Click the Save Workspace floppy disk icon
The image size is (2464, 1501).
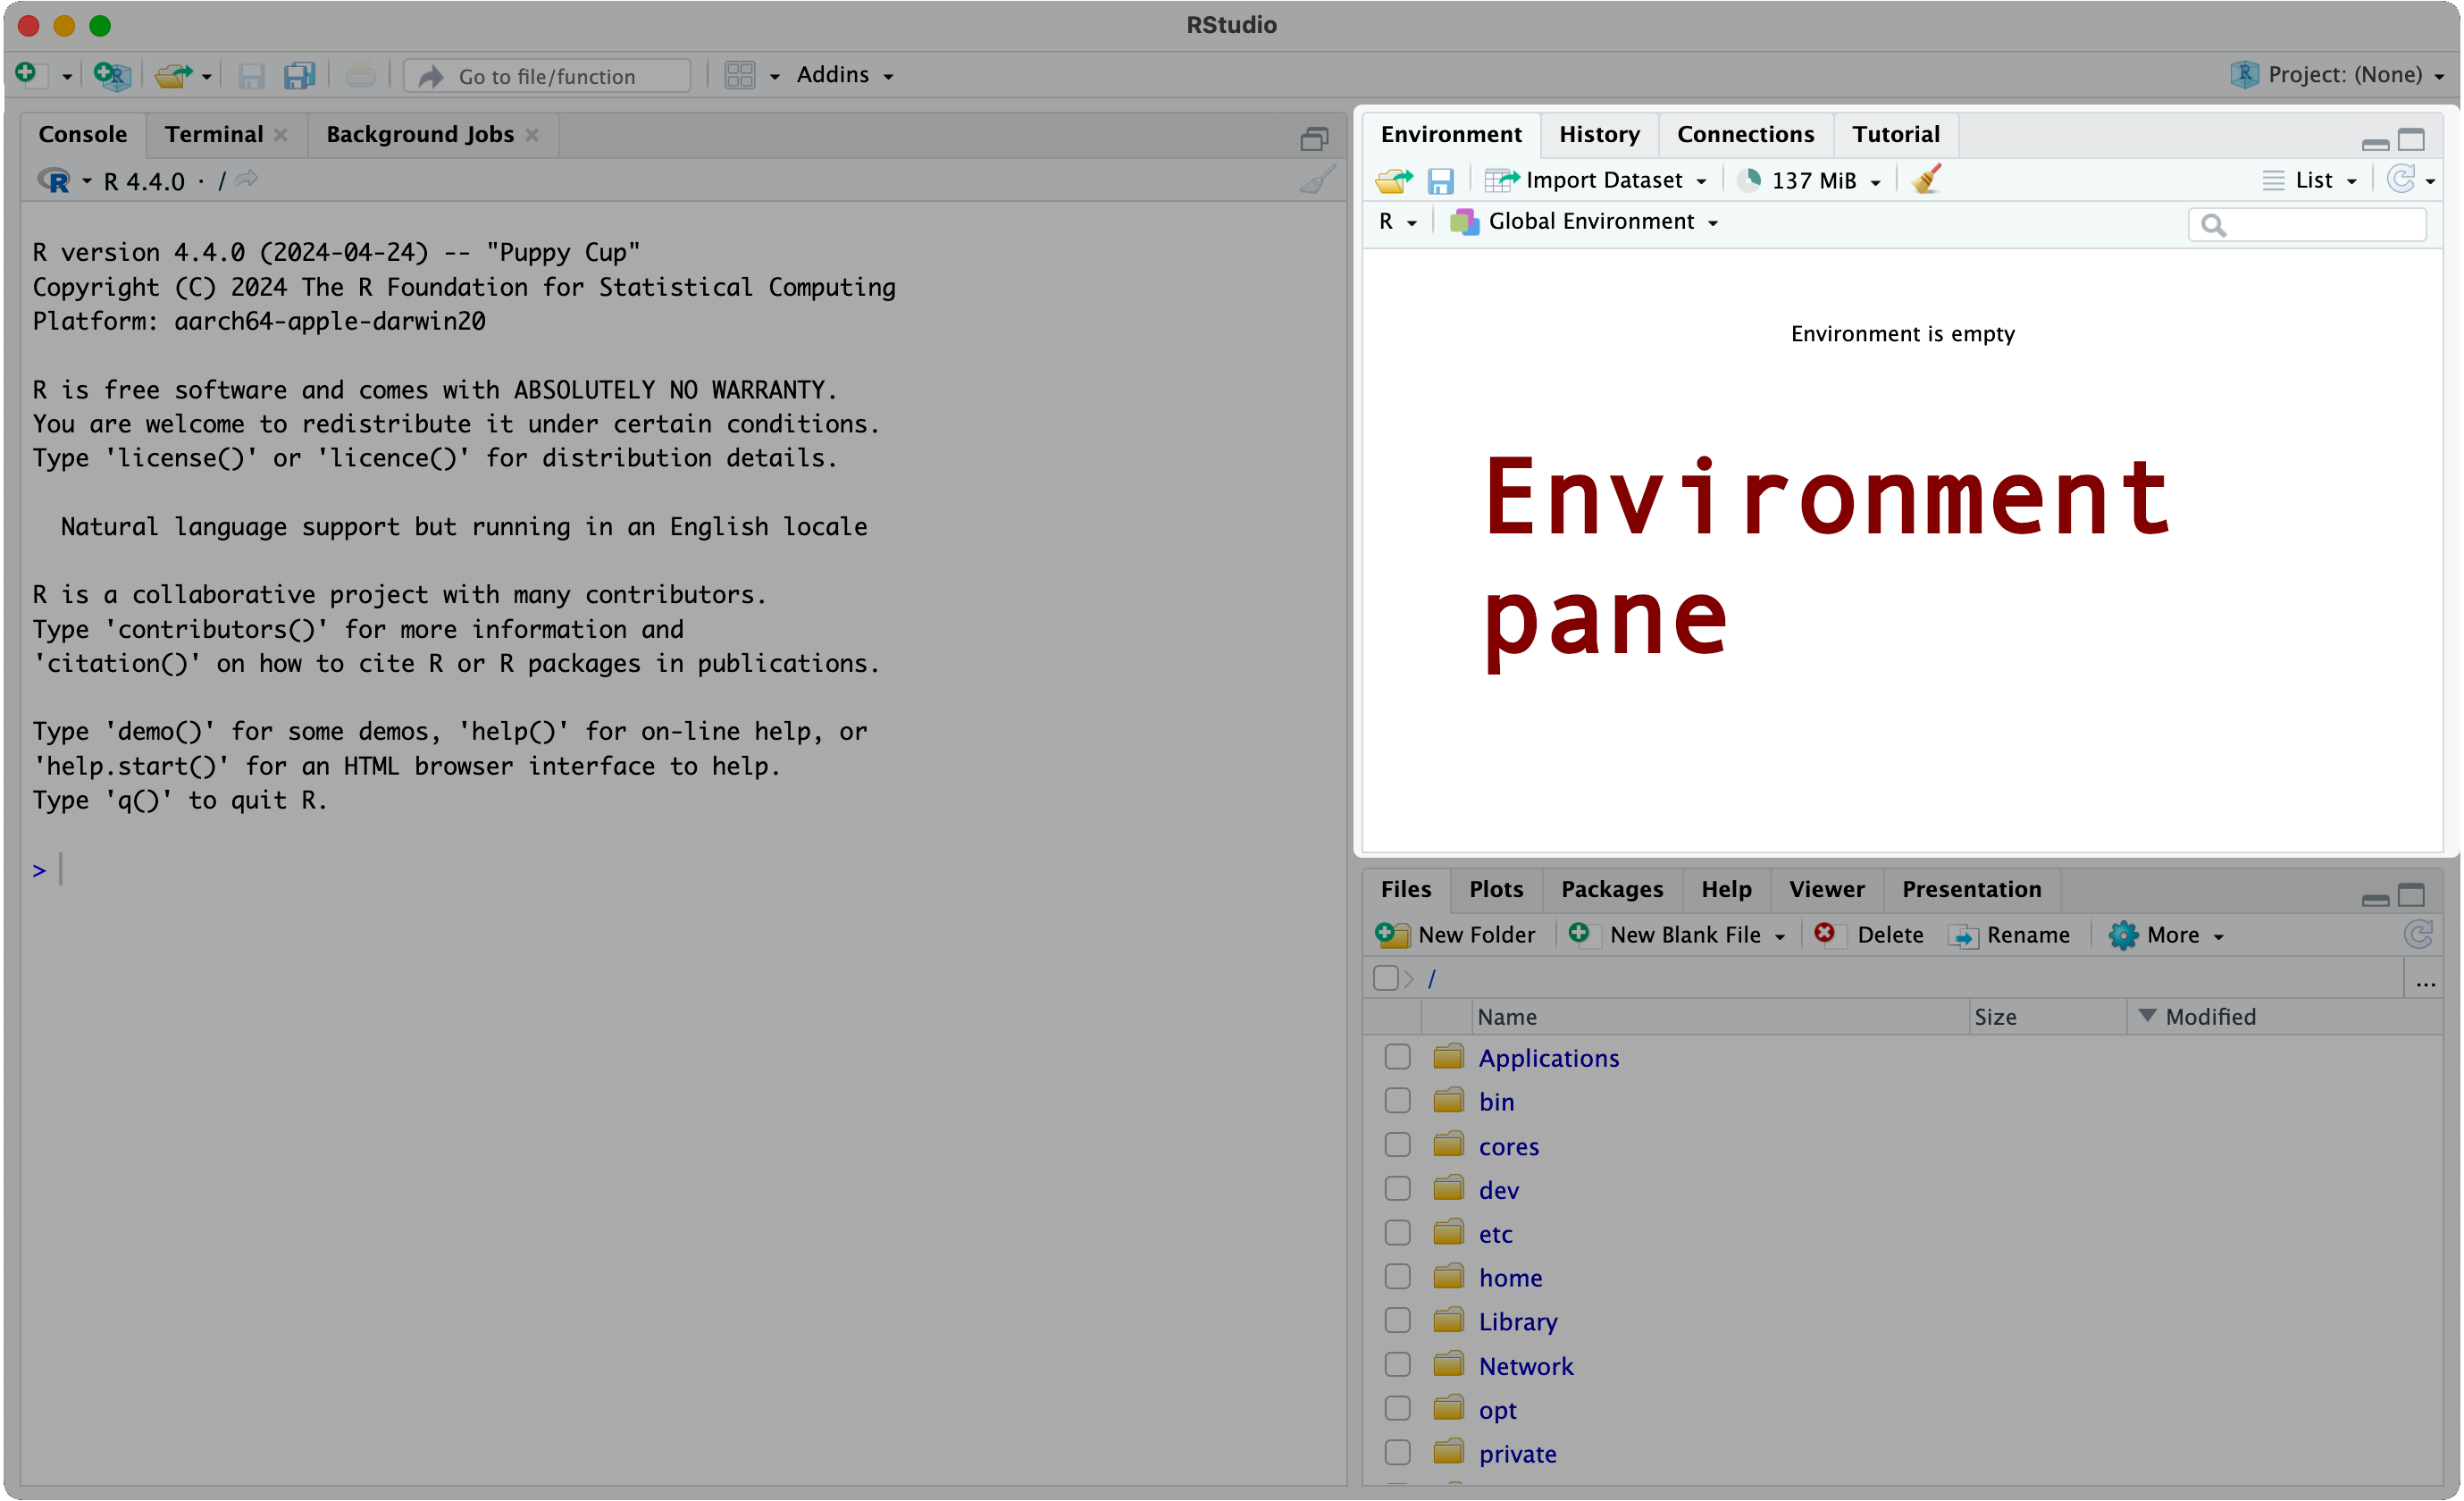tap(1440, 180)
